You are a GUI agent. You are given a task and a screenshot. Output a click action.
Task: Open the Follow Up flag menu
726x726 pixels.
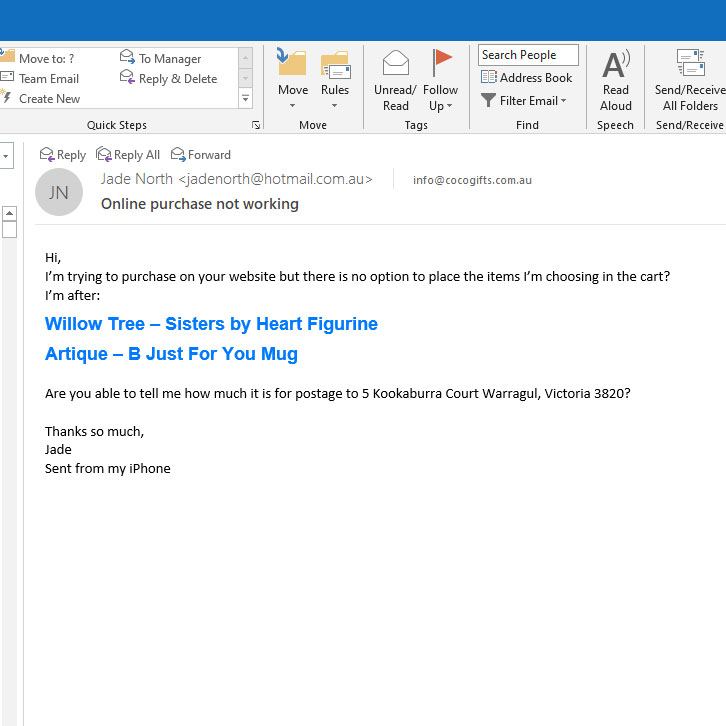[440, 80]
